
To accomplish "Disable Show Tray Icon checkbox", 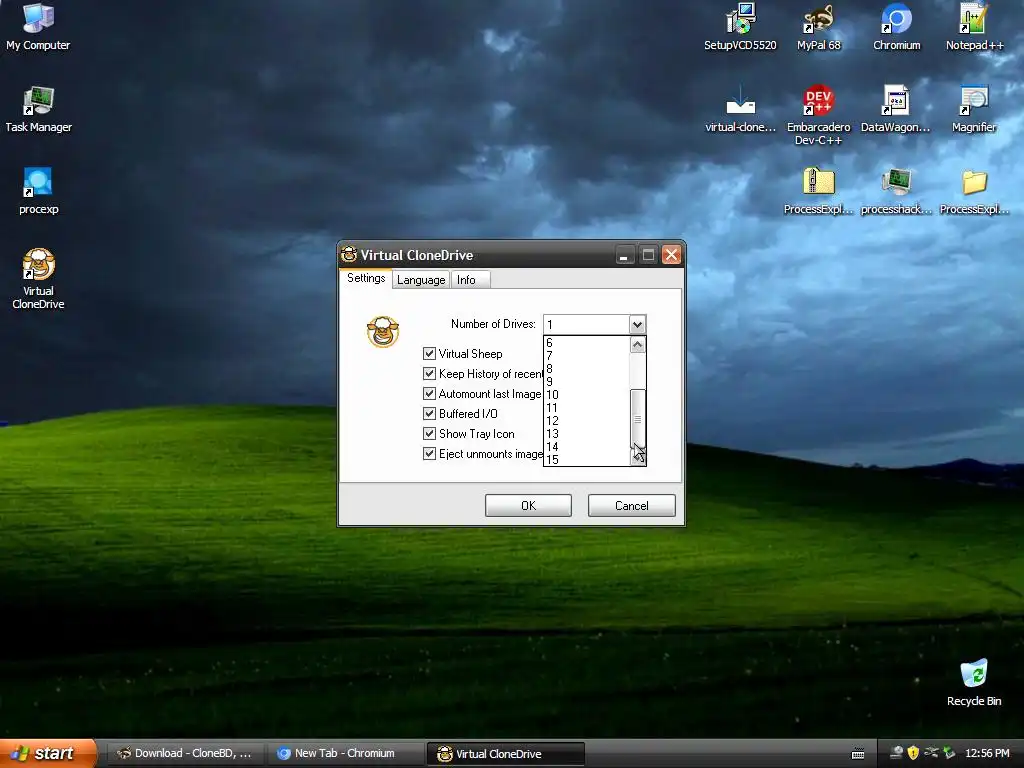I will click(x=429, y=434).
